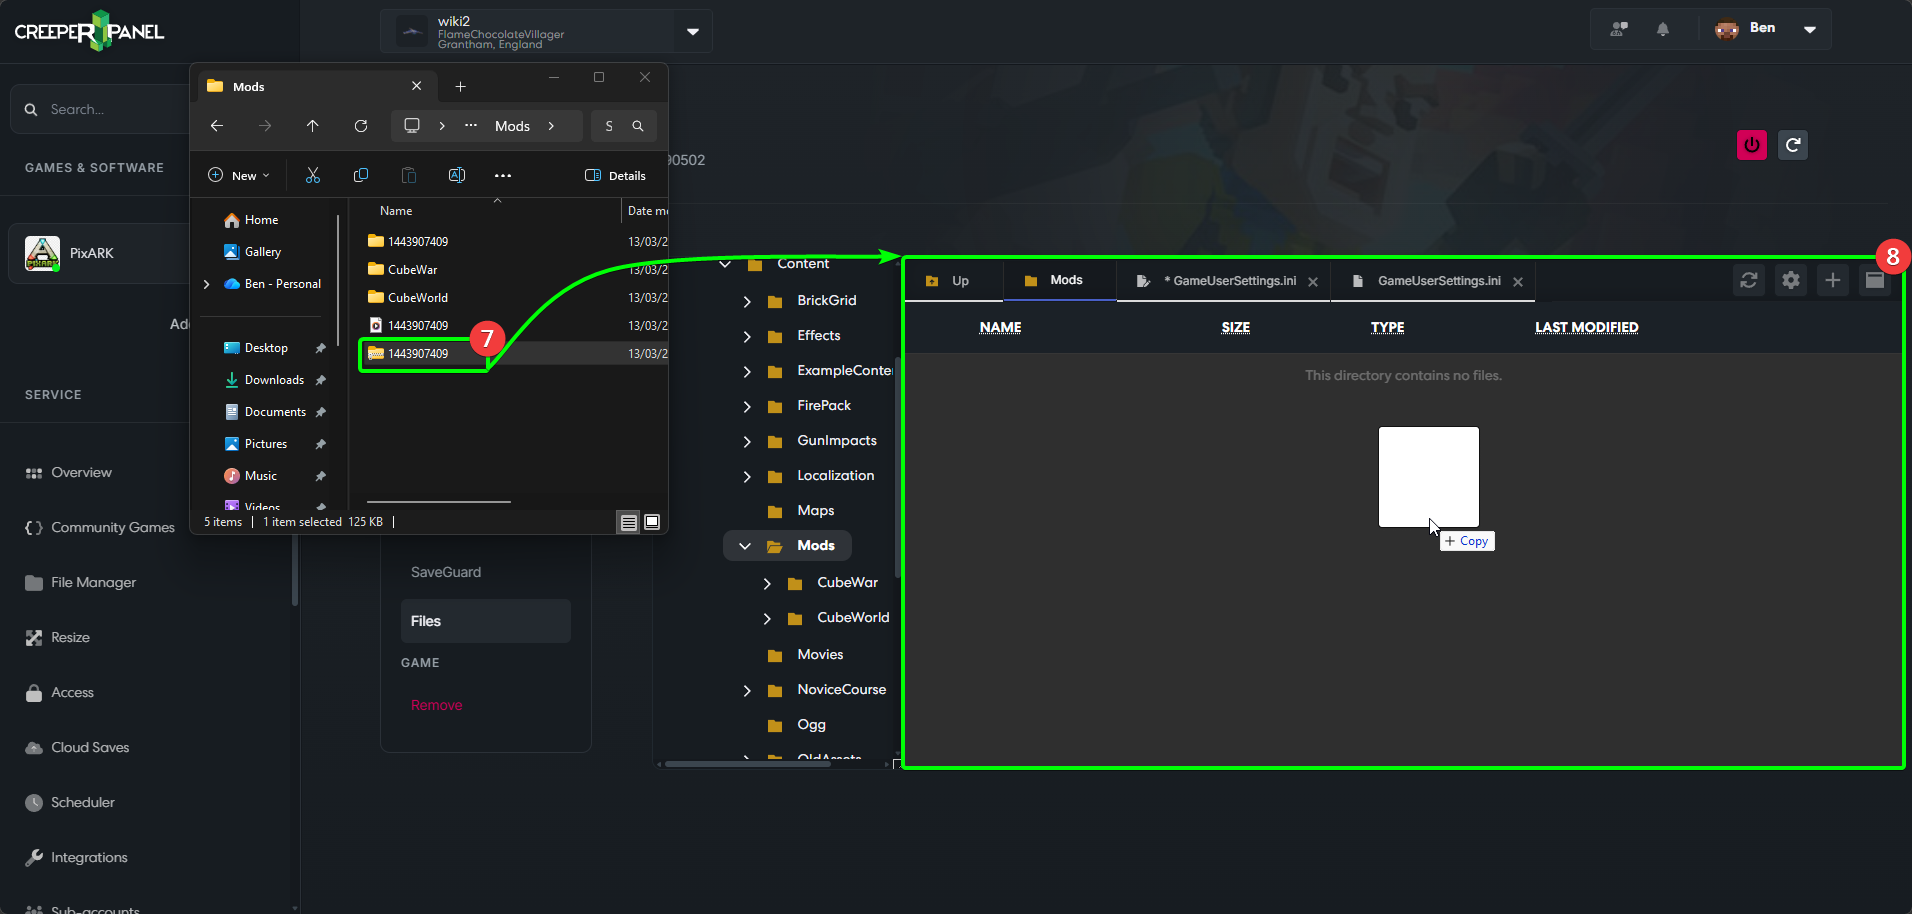Expand the CubeWar folder in tree

click(x=767, y=583)
